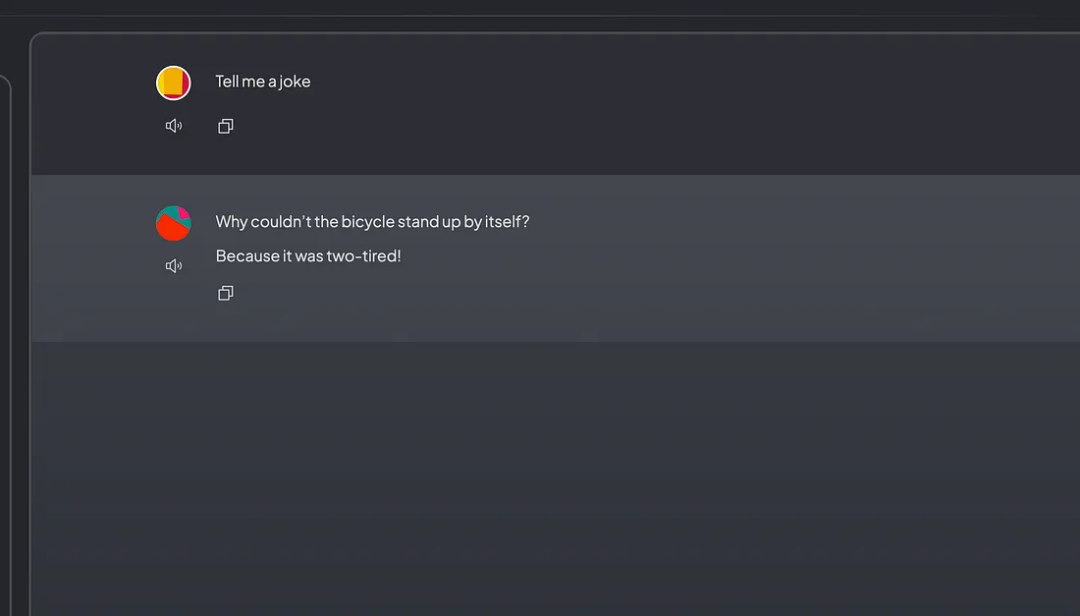This screenshot has height=616, width=1080.
Task: Open the red and teal assistant avatar
Action: point(174,223)
